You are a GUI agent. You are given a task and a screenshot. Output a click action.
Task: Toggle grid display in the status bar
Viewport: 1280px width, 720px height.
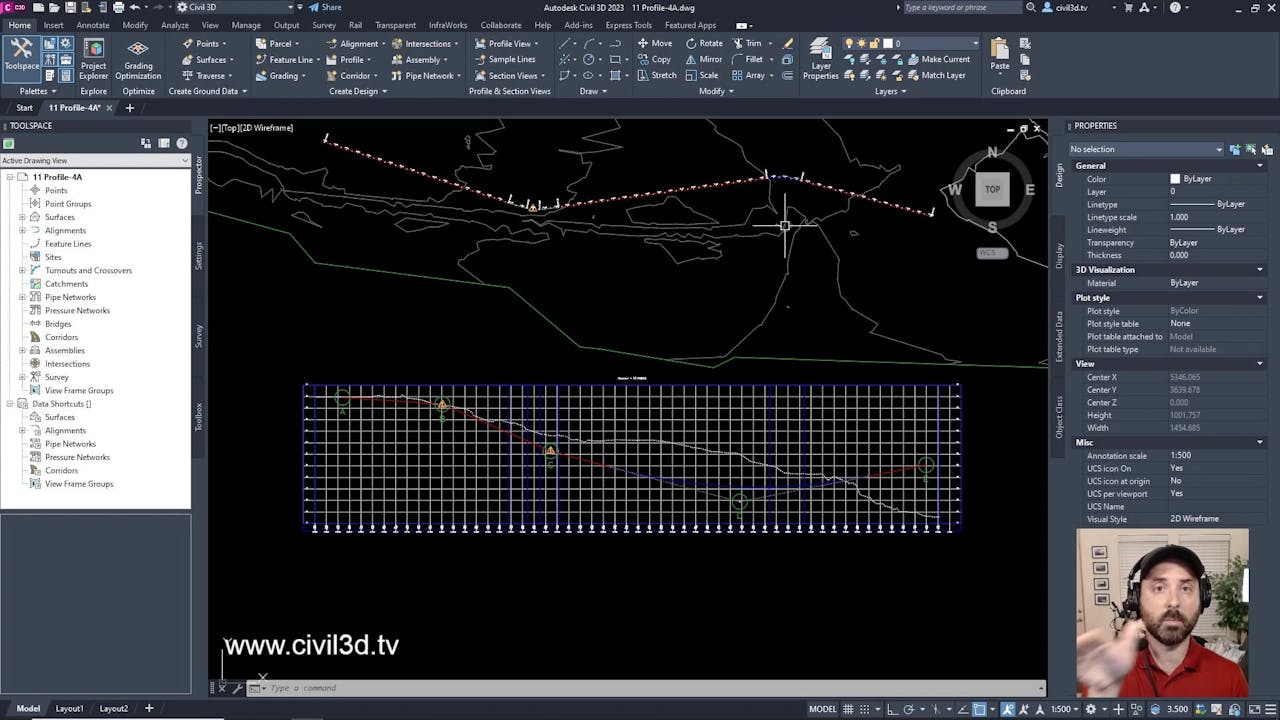[848, 708]
